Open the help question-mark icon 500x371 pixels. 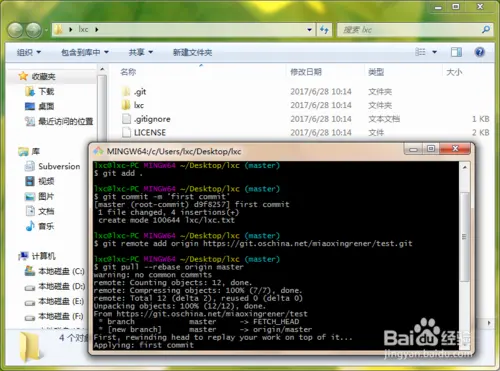pos(480,52)
